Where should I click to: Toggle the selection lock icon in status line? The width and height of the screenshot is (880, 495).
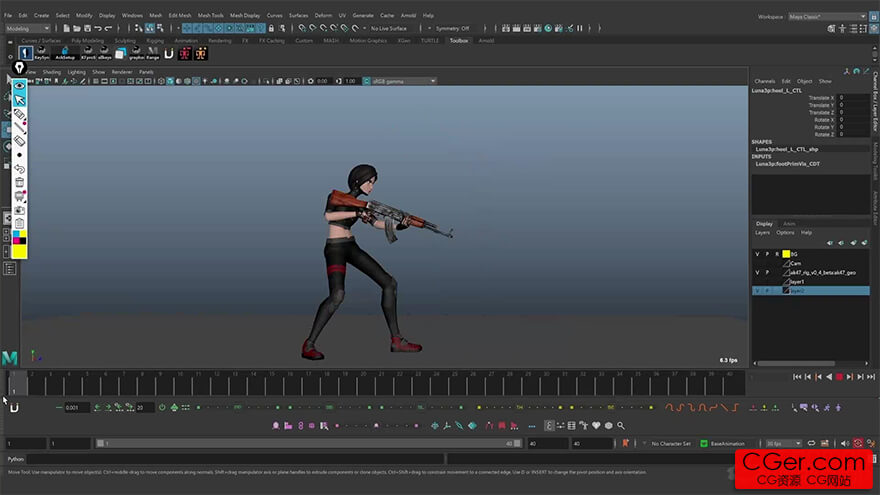(271, 28)
